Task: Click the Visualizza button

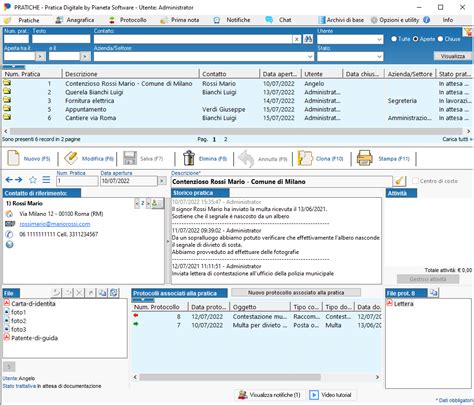Action: pos(453,56)
